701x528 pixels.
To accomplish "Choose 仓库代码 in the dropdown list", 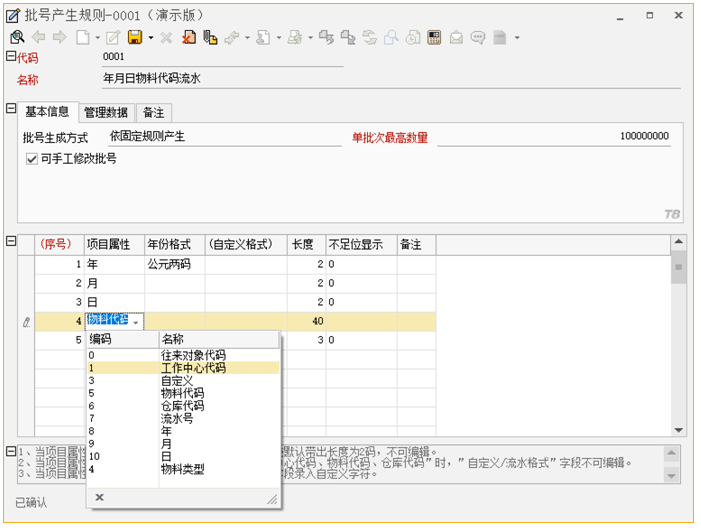I will pyautogui.click(x=183, y=406).
